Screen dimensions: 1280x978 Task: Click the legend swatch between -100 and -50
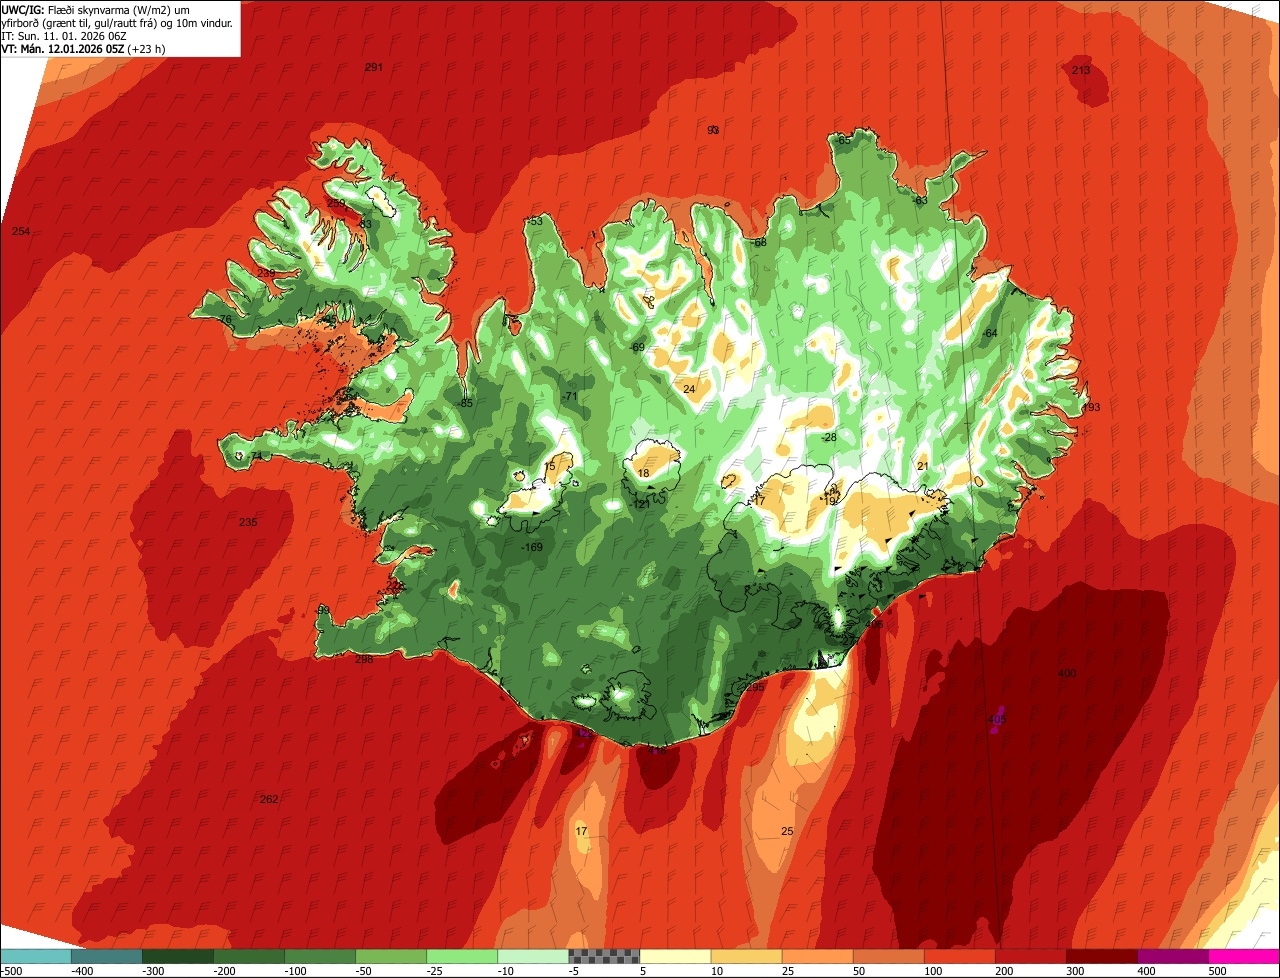(320, 956)
